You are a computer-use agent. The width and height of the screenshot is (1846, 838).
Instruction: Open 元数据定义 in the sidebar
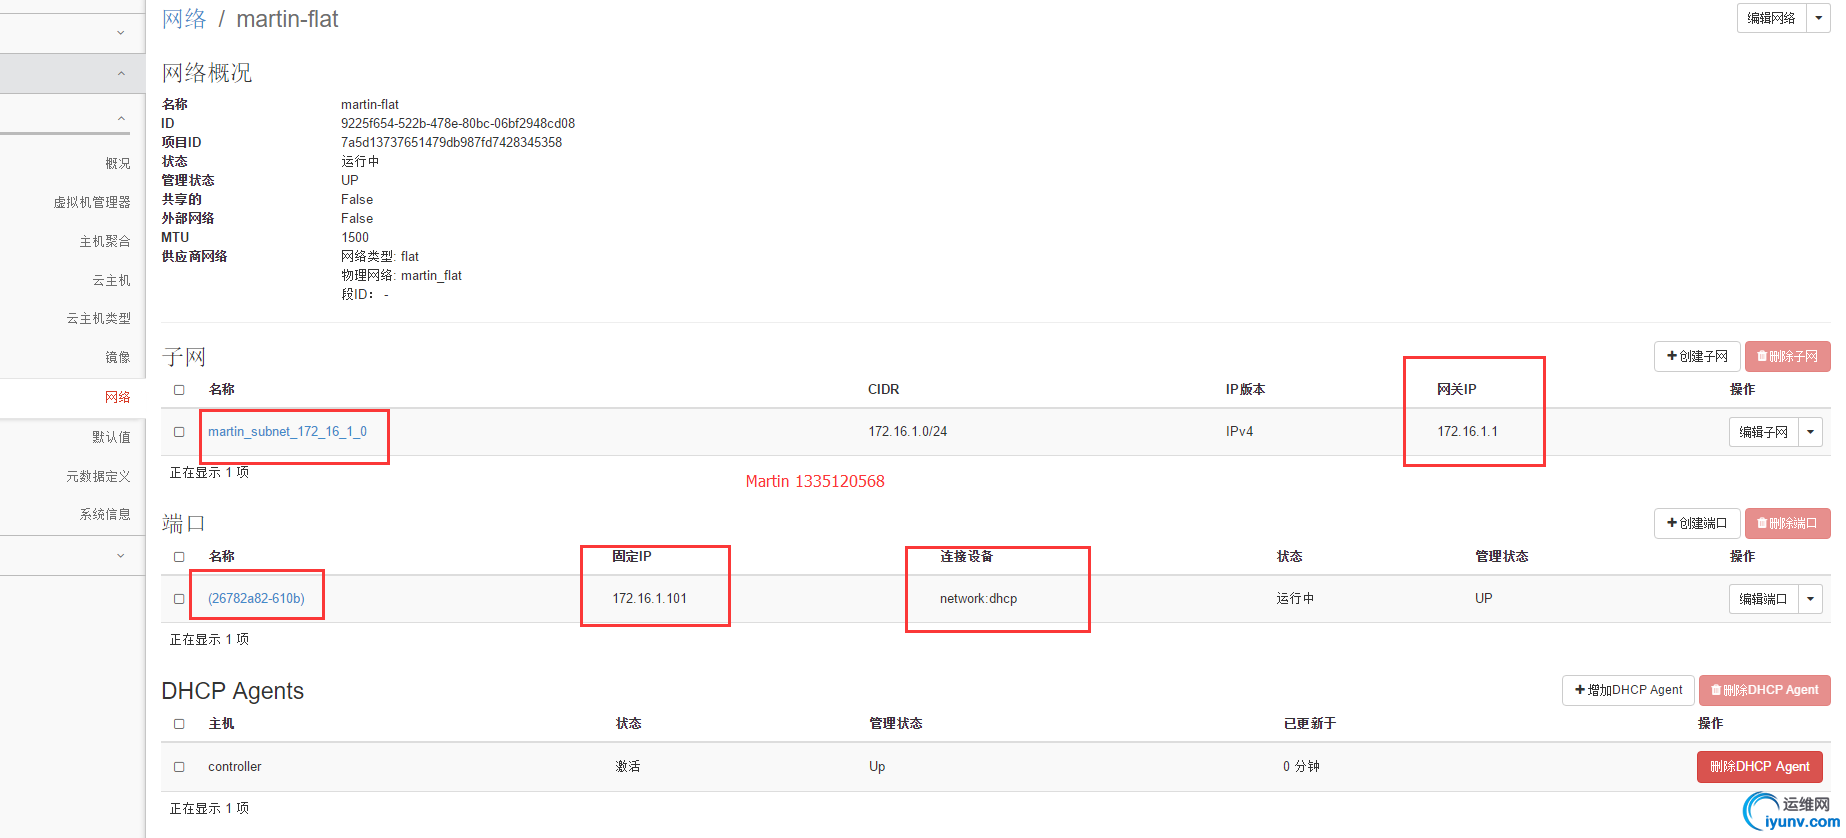click(x=98, y=476)
